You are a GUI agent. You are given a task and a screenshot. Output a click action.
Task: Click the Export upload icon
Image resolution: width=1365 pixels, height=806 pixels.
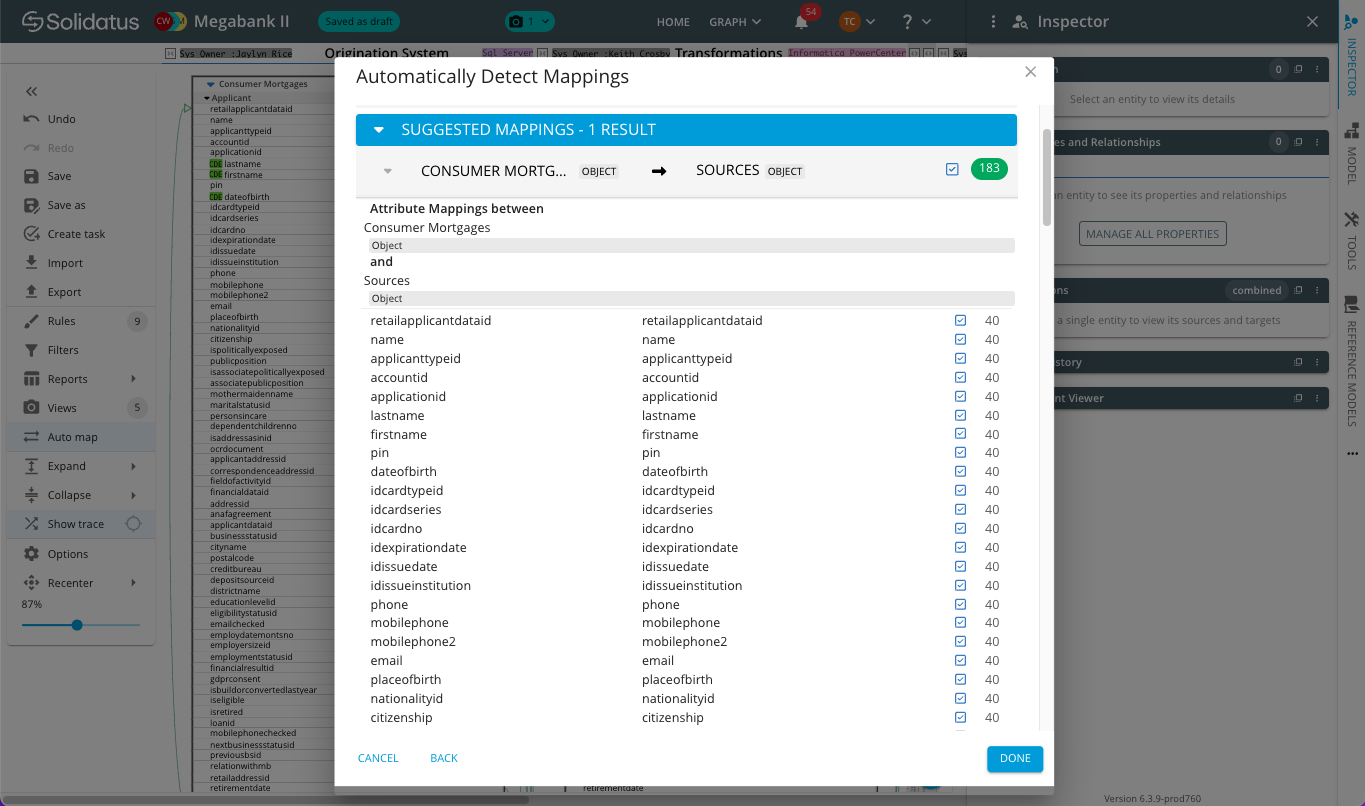coord(31,292)
